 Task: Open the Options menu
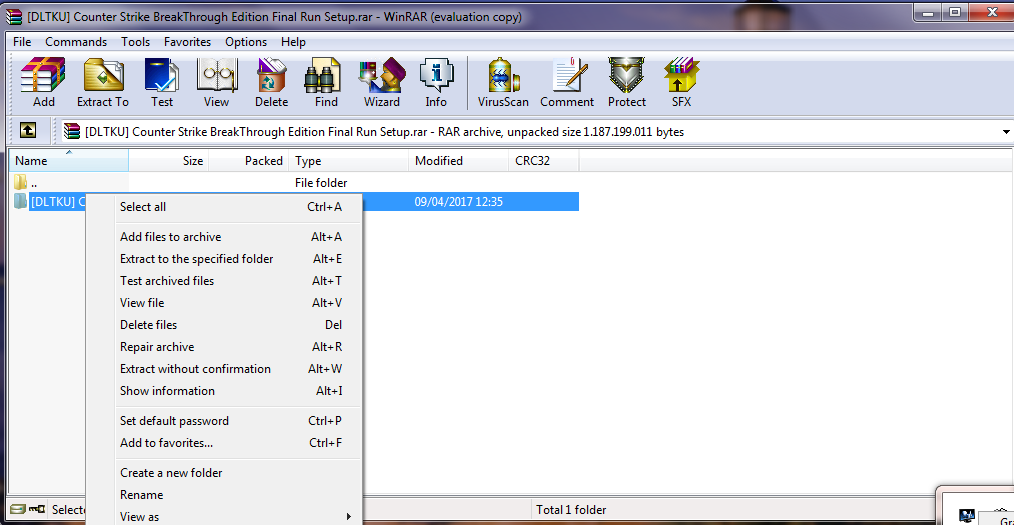point(246,41)
